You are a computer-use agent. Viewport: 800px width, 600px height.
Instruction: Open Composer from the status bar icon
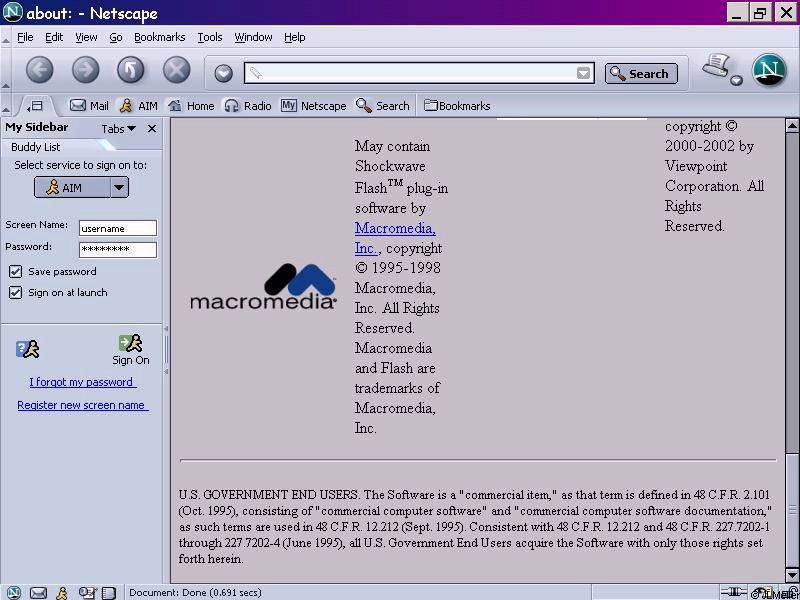click(87, 593)
